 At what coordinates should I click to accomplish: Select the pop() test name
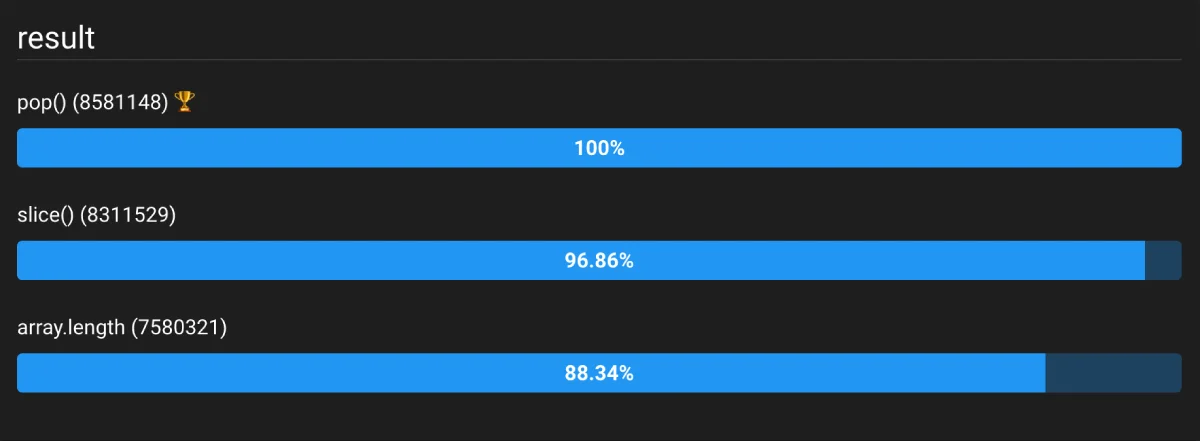click(42, 102)
